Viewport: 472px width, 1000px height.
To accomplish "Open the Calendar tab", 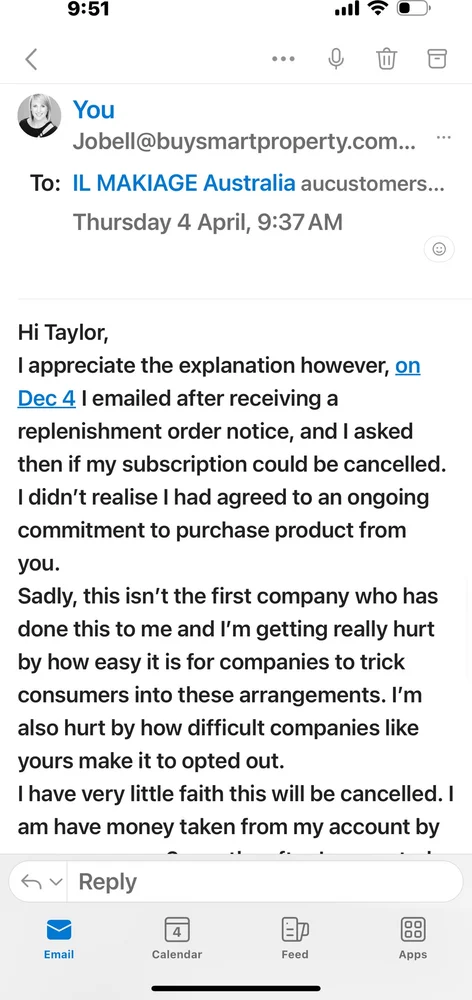I will pyautogui.click(x=177, y=938).
